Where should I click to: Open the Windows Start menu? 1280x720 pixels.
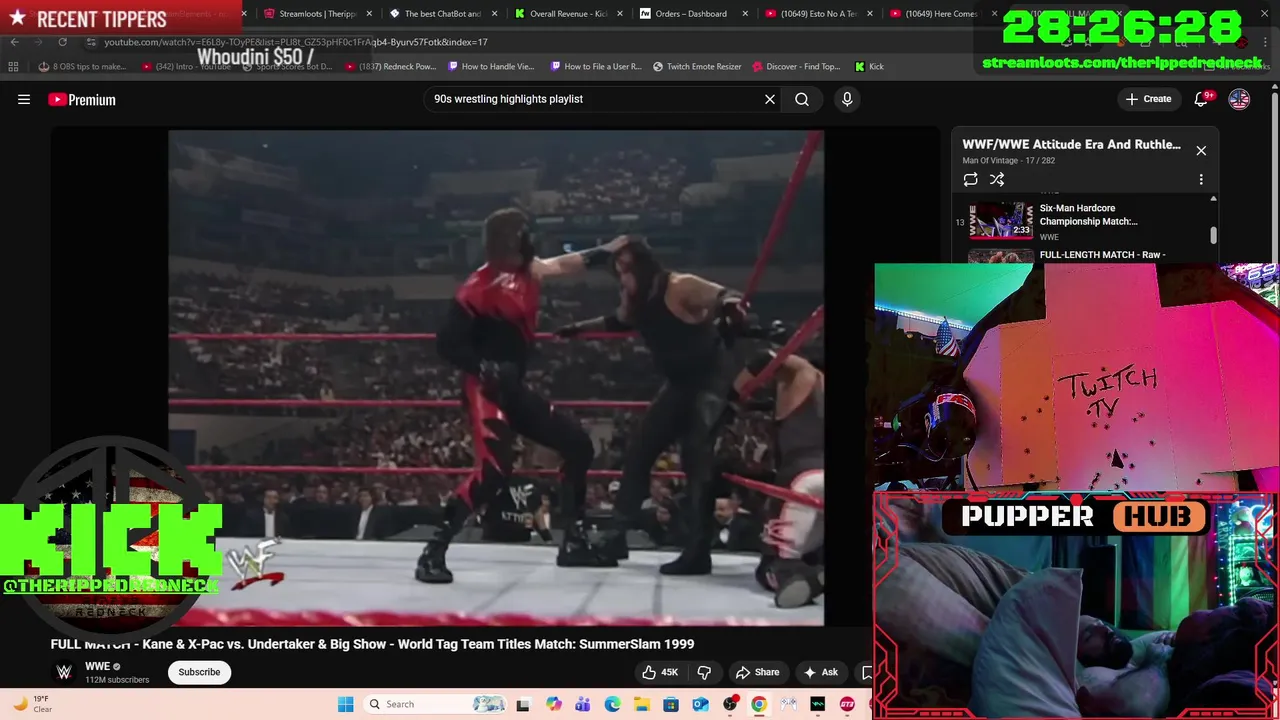coord(346,704)
